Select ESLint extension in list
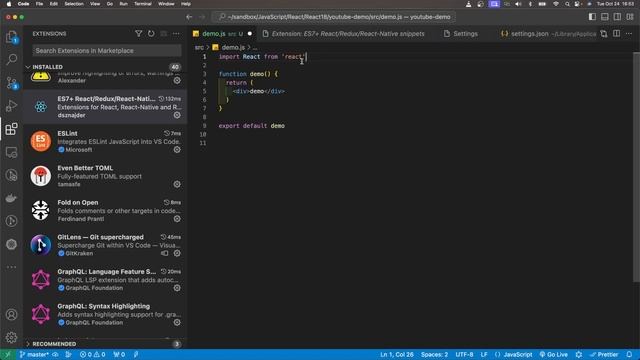Viewport: 640px width, 360px height. click(105, 141)
